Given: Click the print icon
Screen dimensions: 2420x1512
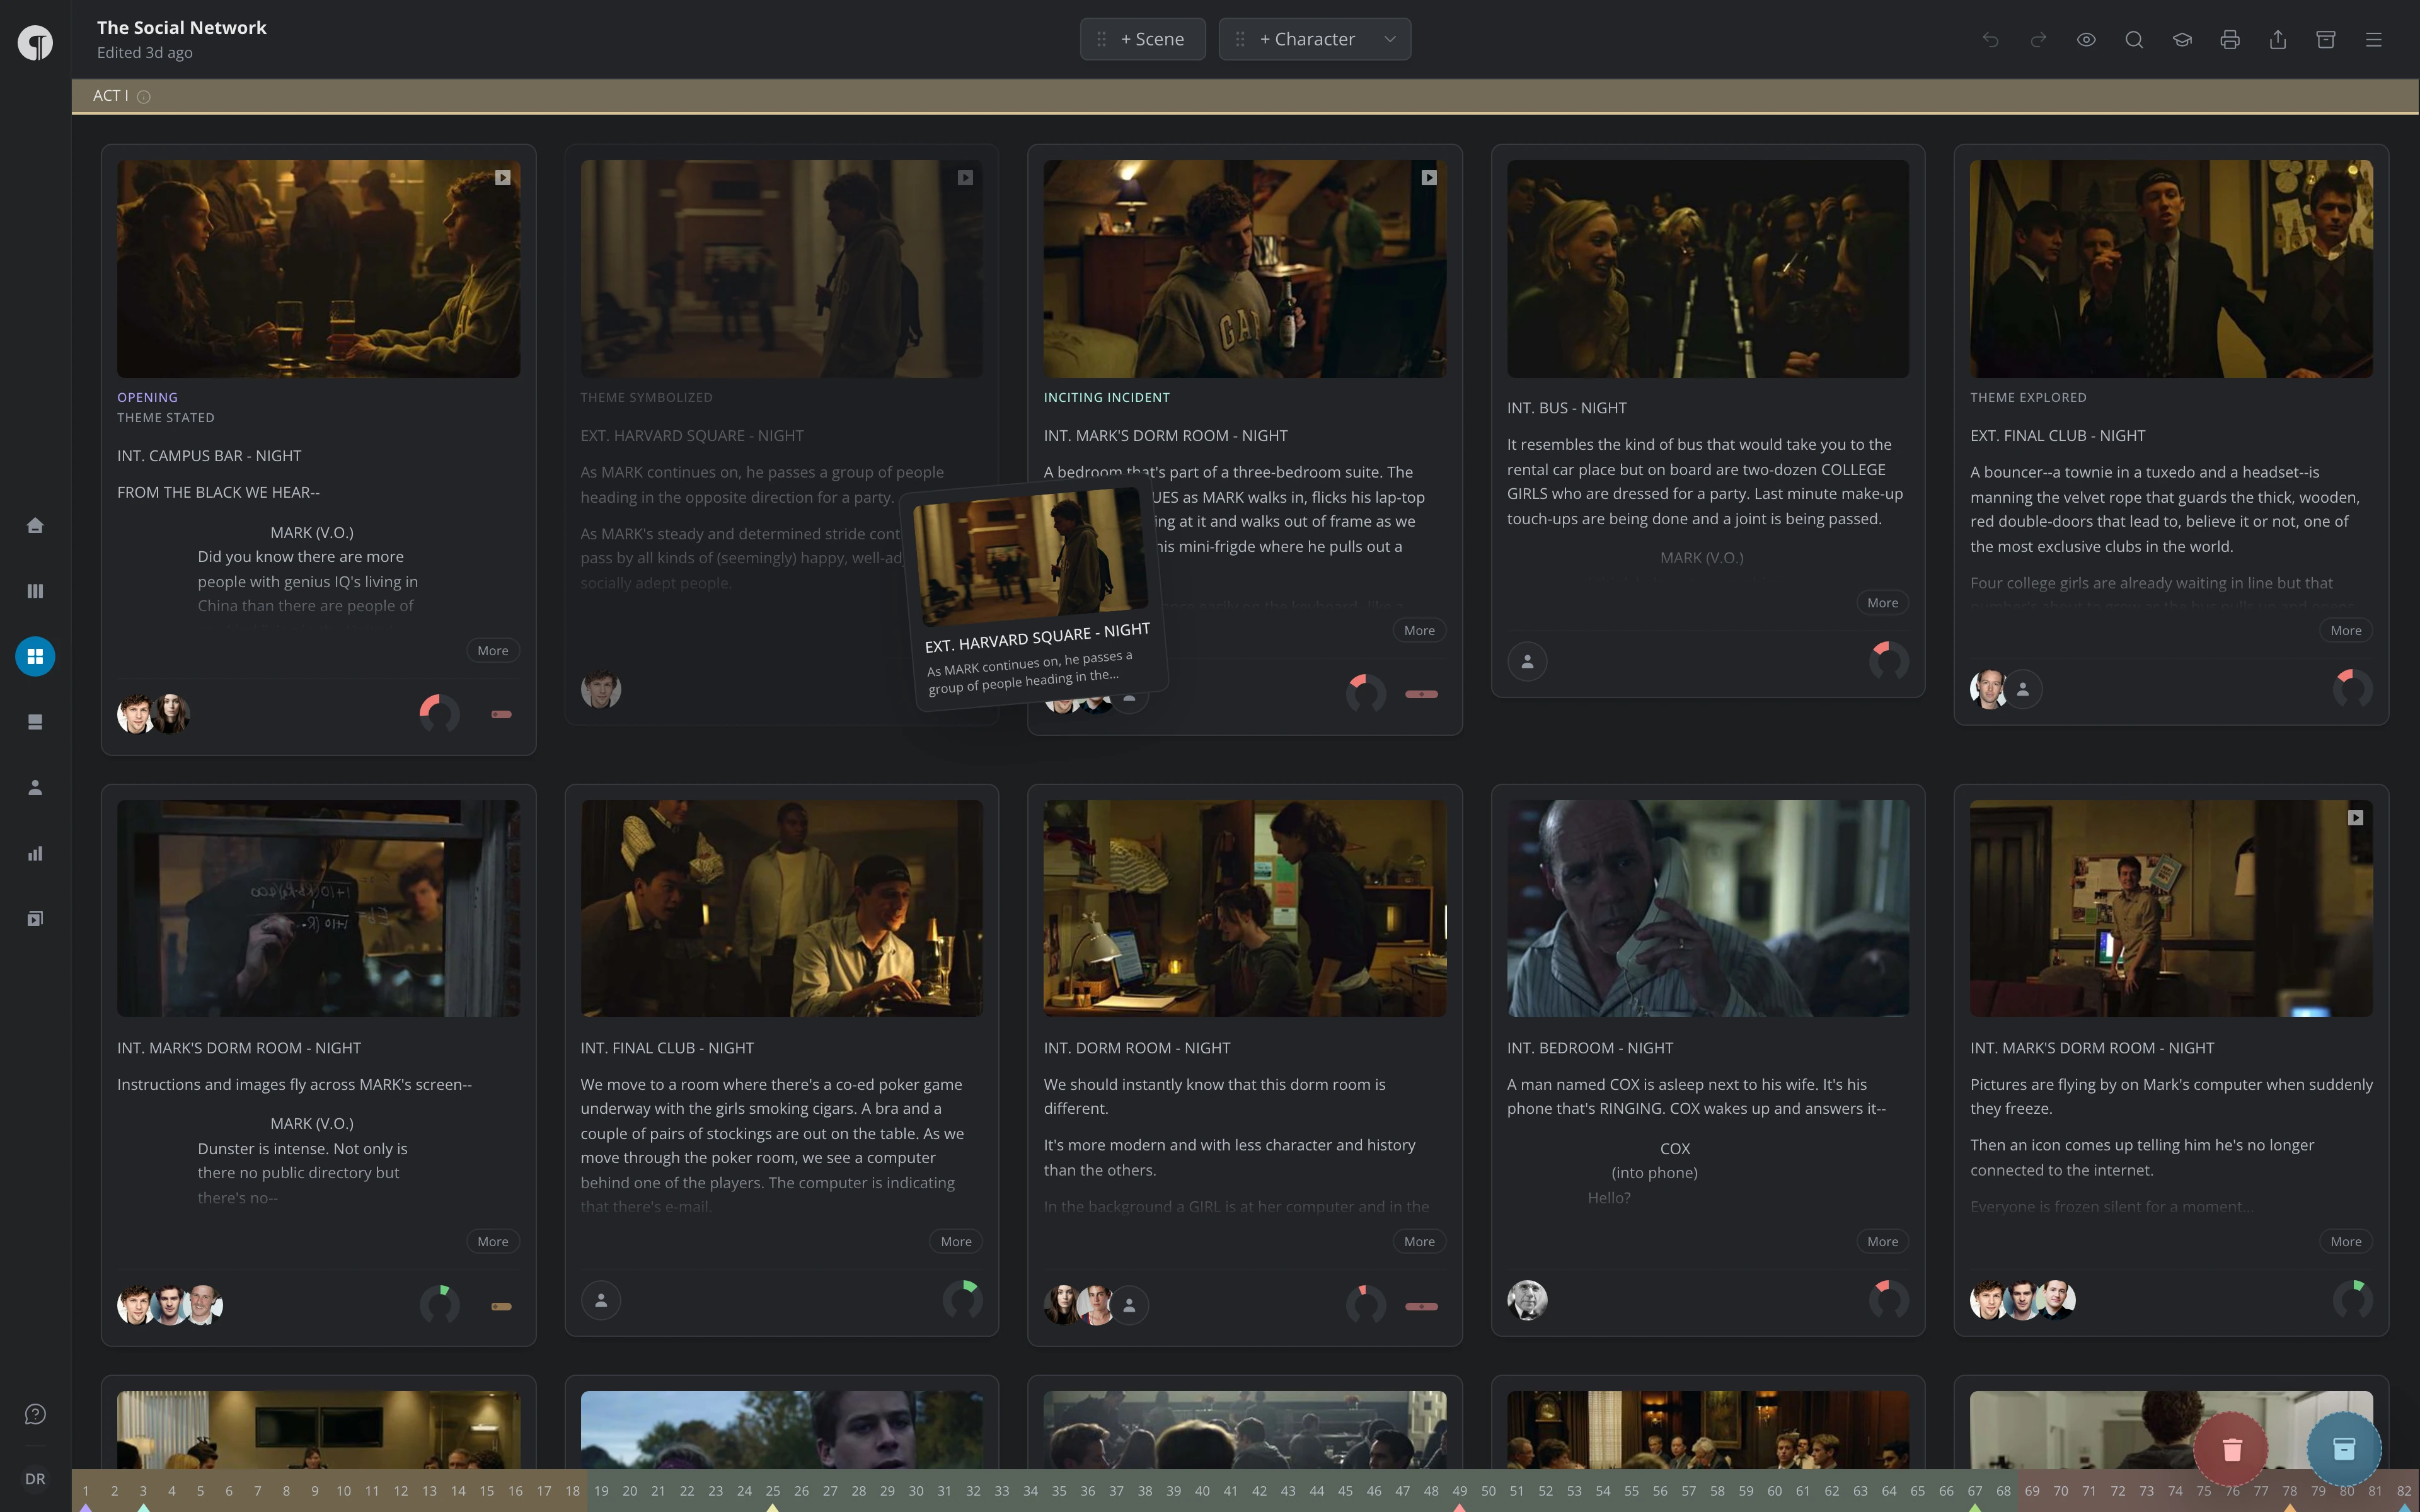Looking at the screenshot, I should (2230, 40).
